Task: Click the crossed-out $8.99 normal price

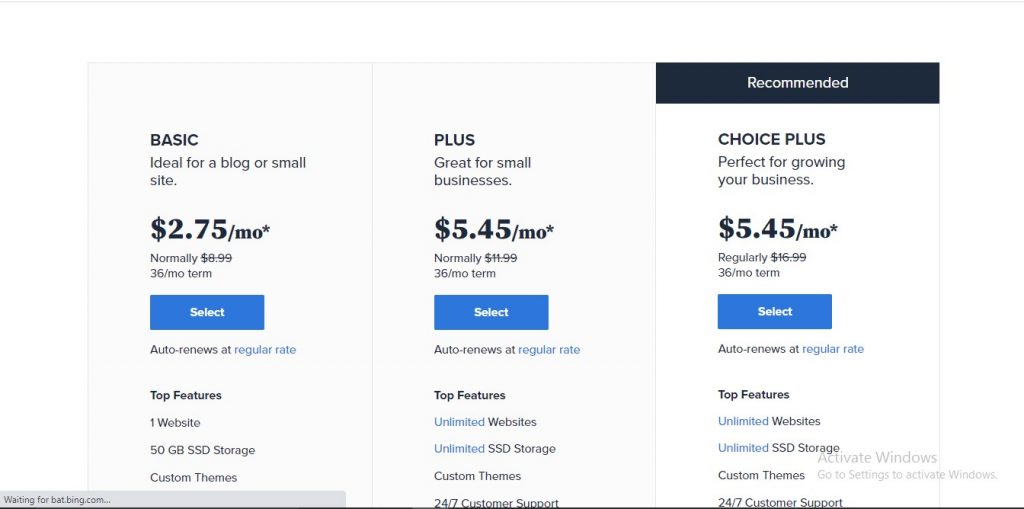Action: coord(216,258)
